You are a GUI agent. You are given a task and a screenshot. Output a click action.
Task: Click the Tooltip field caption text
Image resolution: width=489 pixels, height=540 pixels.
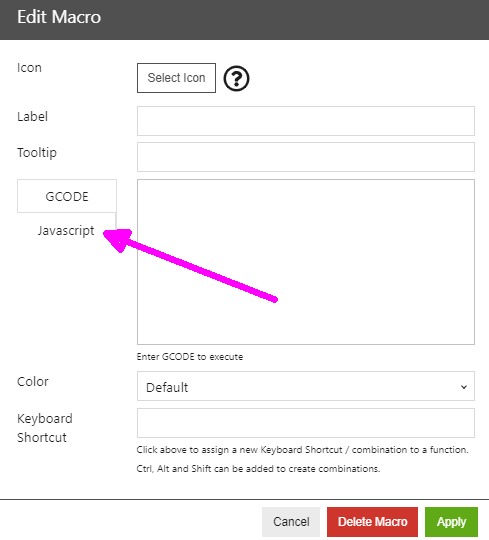point(37,153)
